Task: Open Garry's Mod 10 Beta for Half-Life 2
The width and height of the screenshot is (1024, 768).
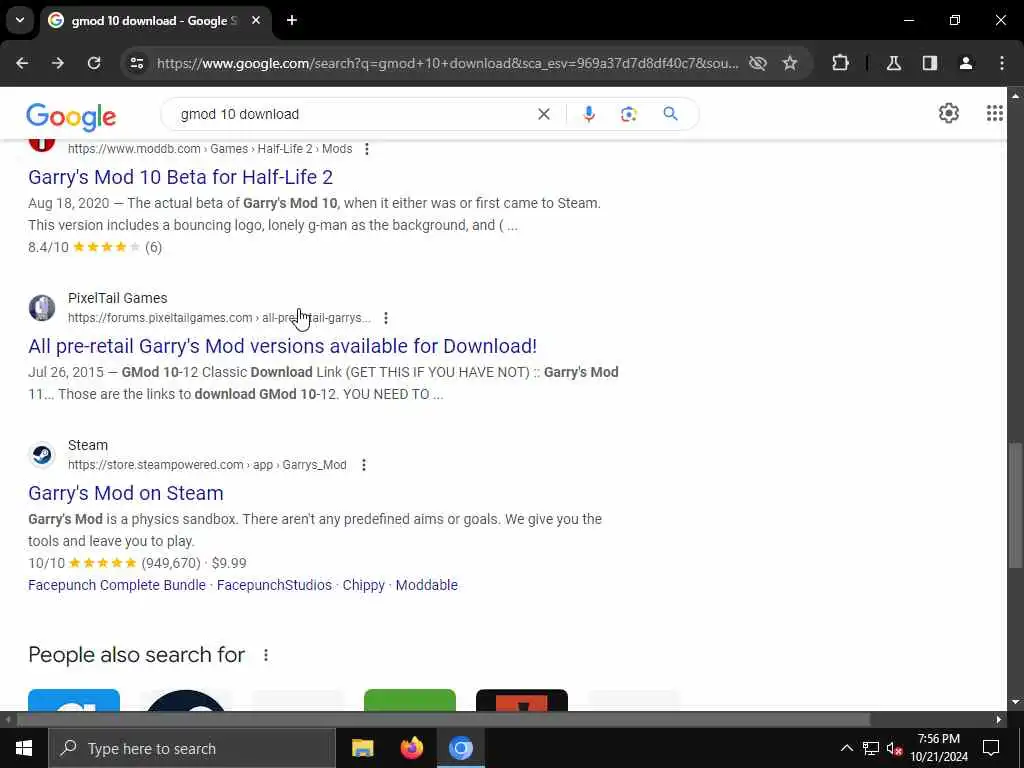Action: [x=180, y=177]
